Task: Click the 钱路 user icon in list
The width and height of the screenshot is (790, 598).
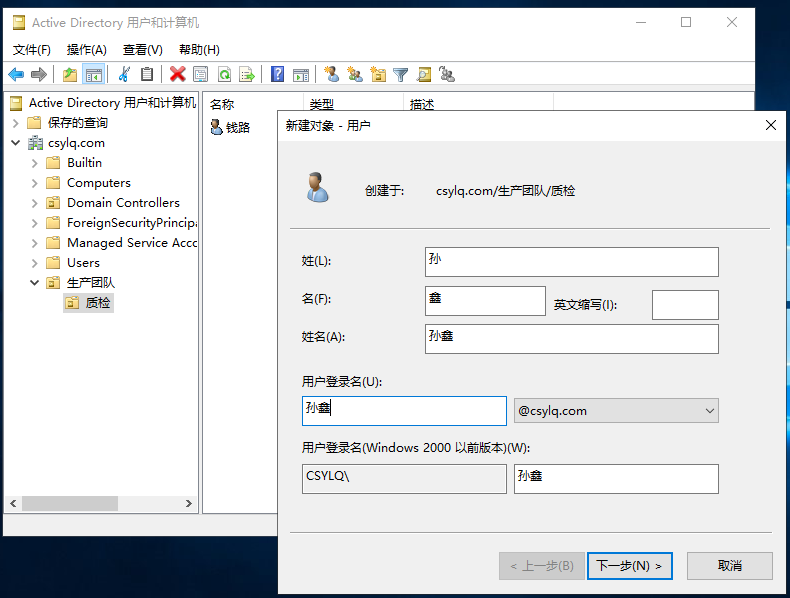Action: point(216,127)
